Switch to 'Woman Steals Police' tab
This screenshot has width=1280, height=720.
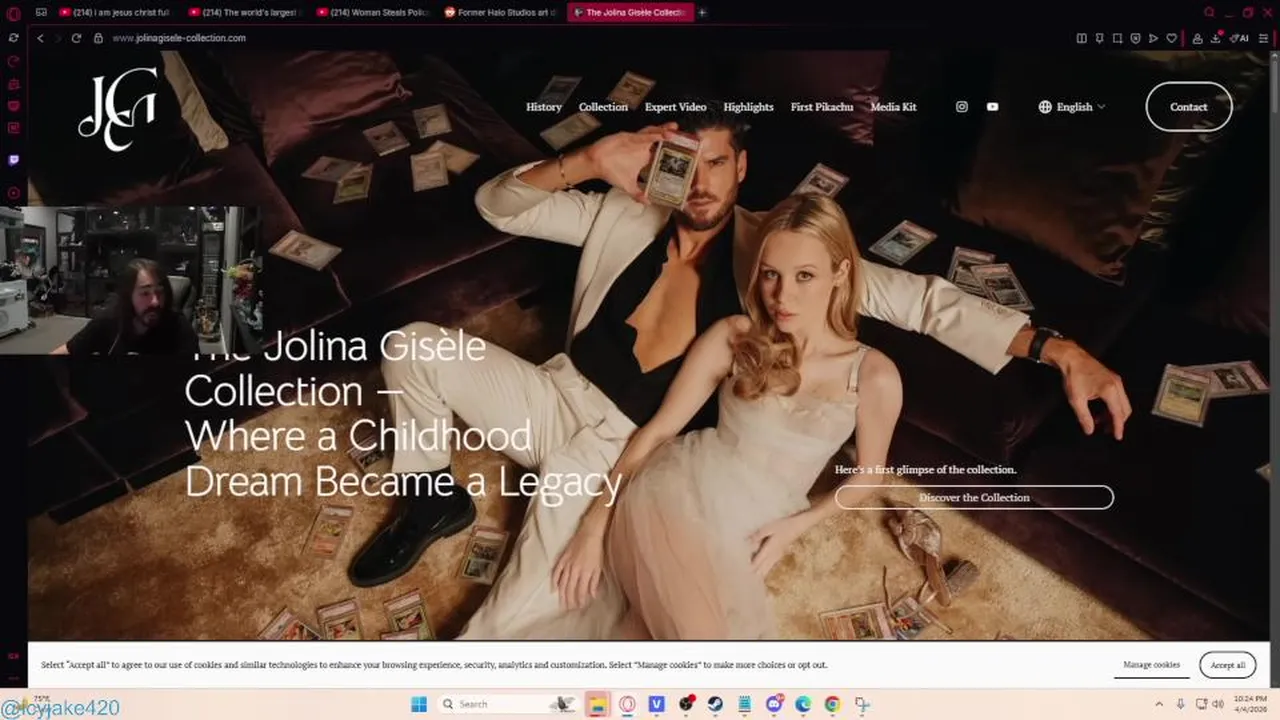coord(373,13)
